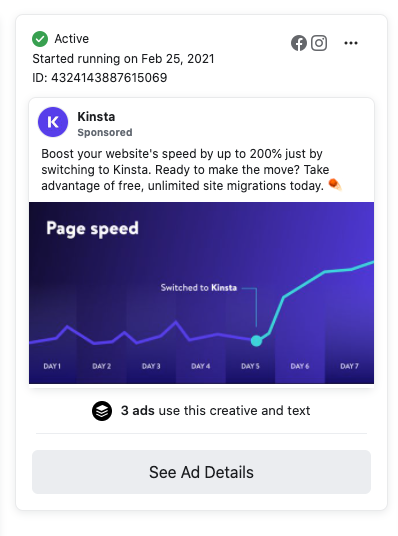Click the green Active status checkmark
Viewport: 398px width, 536px height.
tap(40, 39)
